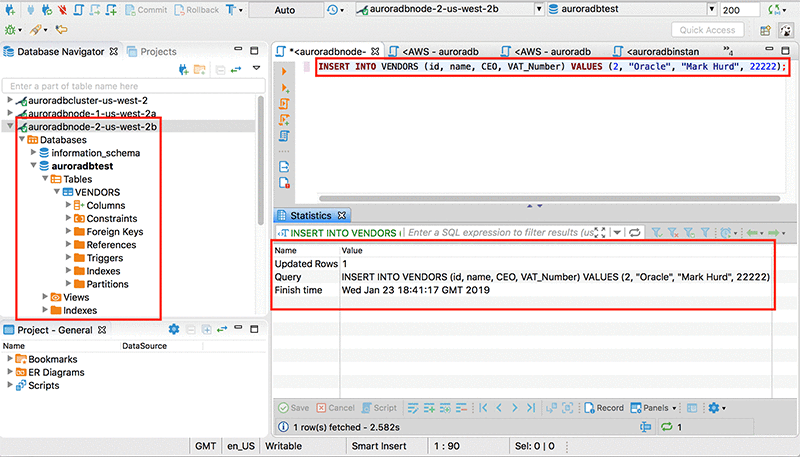Click the Remove filter funnel with red X

[x=672, y=233]
